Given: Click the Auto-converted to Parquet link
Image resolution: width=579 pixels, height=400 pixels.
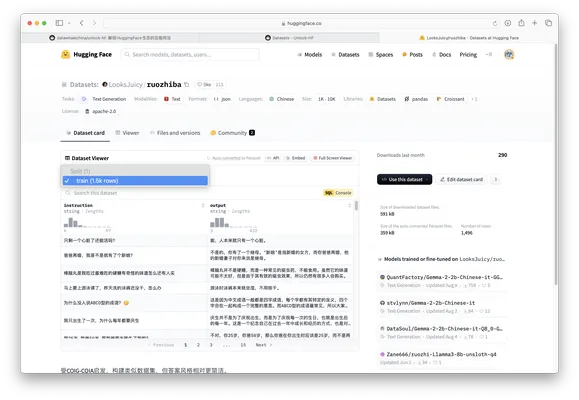Looking at the screenshot, I should coord(233,158).
